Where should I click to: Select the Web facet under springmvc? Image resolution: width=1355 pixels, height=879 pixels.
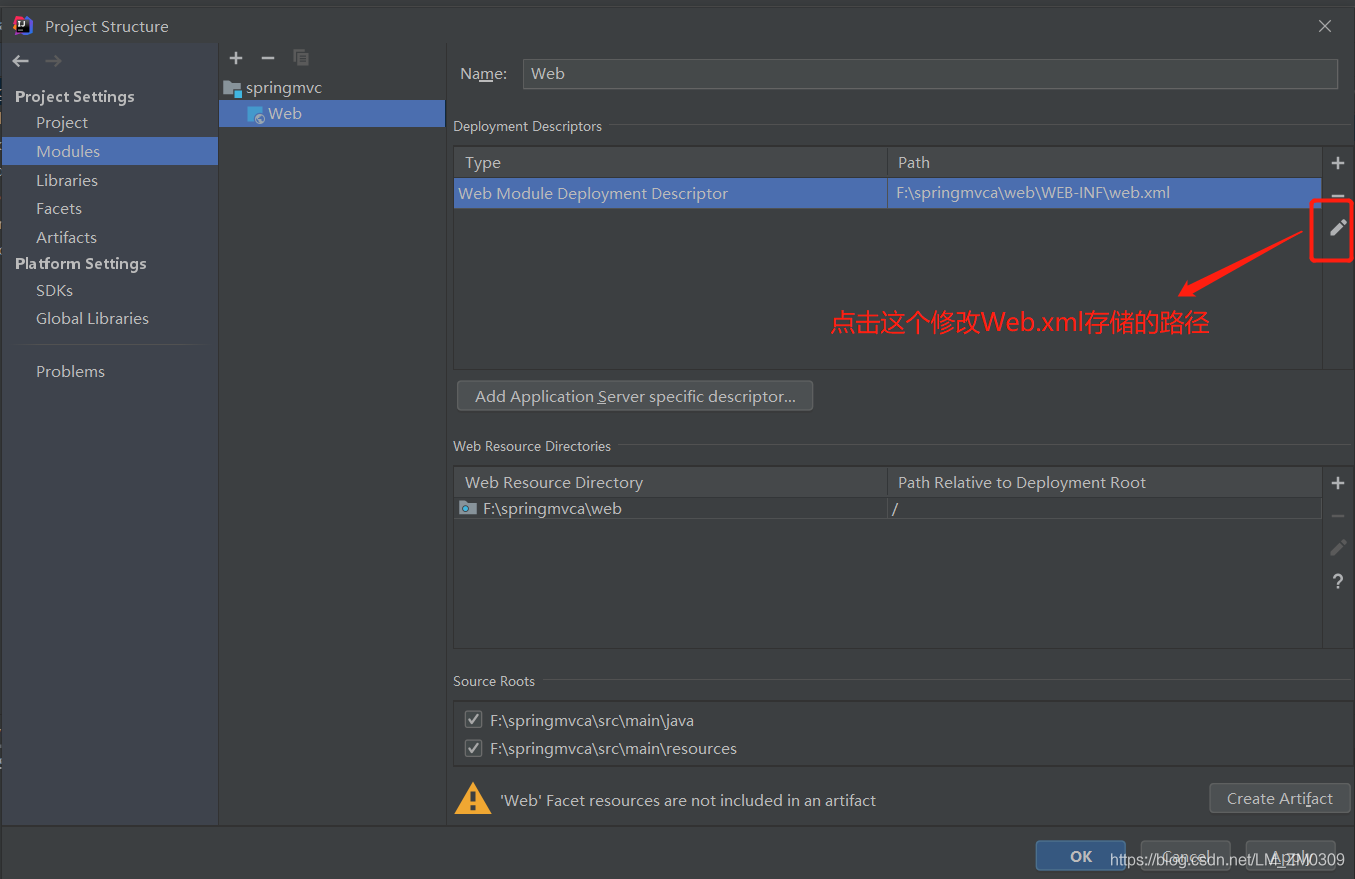click(332, 114)
